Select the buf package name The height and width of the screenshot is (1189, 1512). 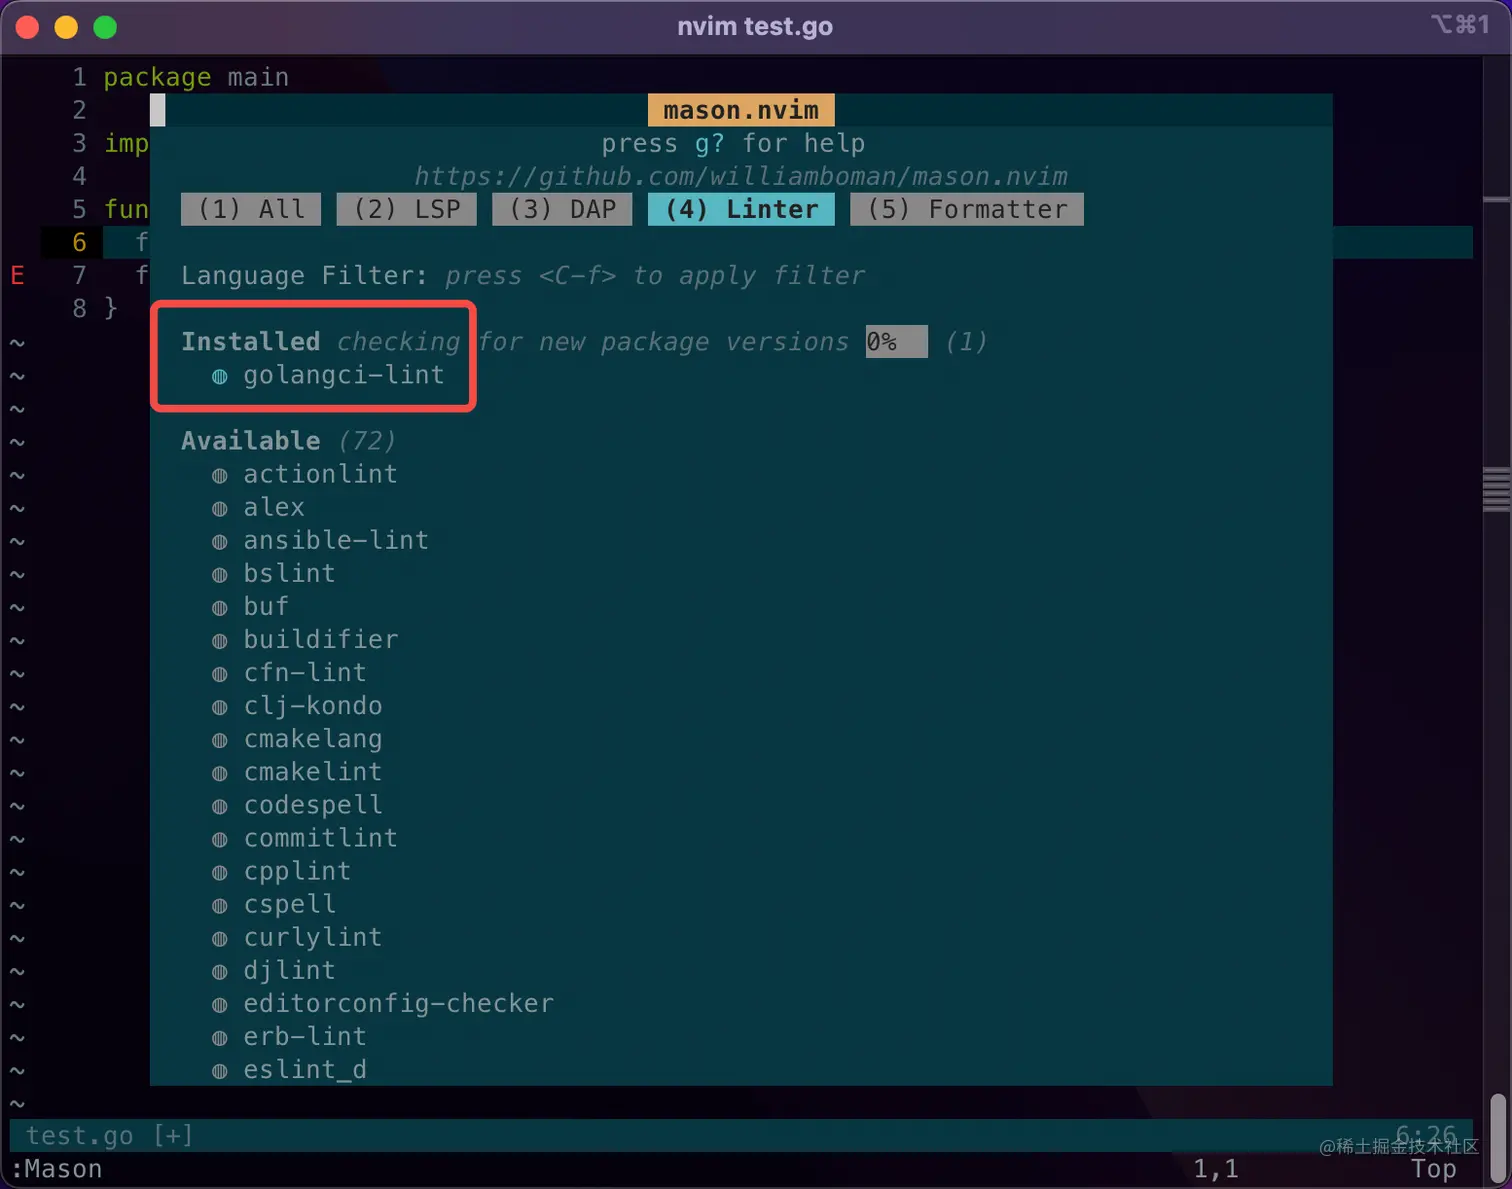coord(266,606)
